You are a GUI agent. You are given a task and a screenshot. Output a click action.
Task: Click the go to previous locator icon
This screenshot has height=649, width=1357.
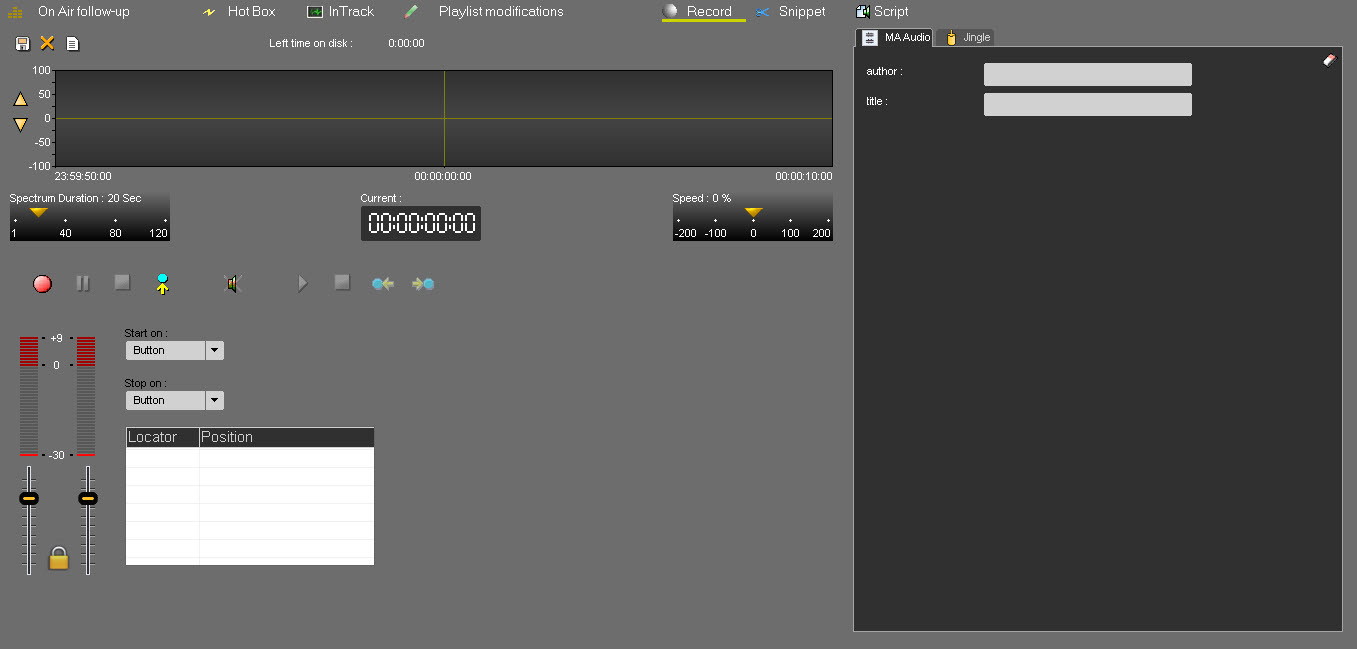point(382,284)
